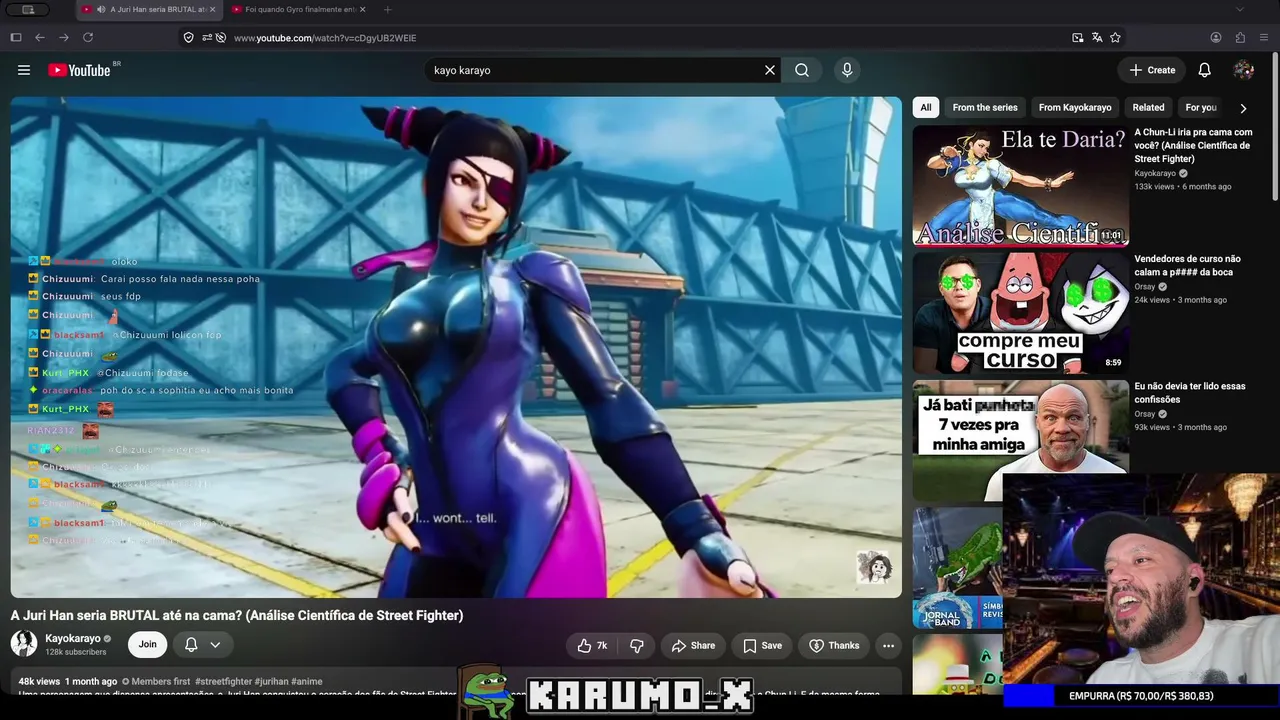Viewport: 1280px width, 720px height.
Task: Reload the current page
Action: (x=88, y=37)
